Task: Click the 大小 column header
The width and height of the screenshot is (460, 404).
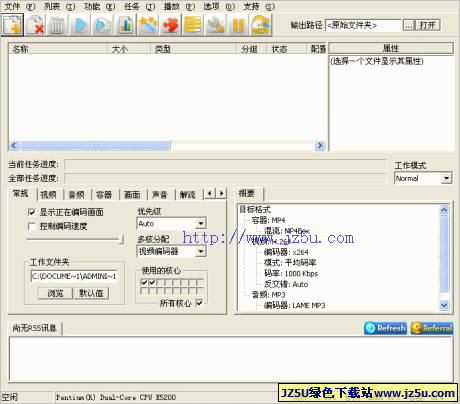Action: click(x=129, y=49)
